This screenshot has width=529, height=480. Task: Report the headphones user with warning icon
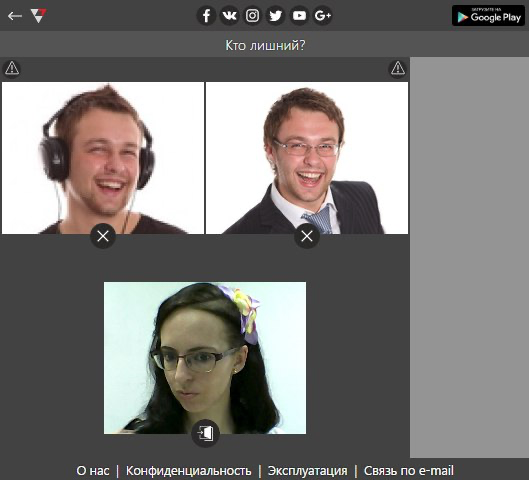point(12,68)
